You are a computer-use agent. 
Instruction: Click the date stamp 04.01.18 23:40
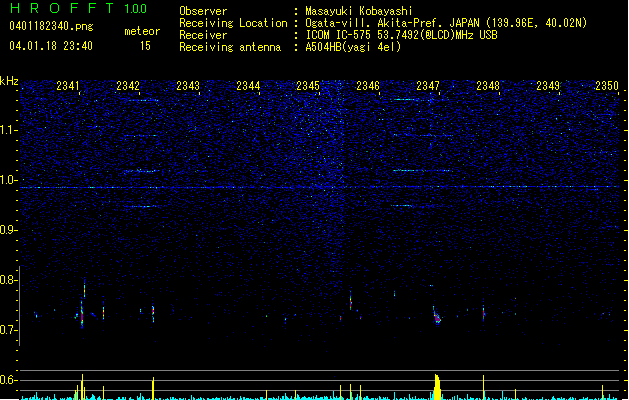[51, 46]
